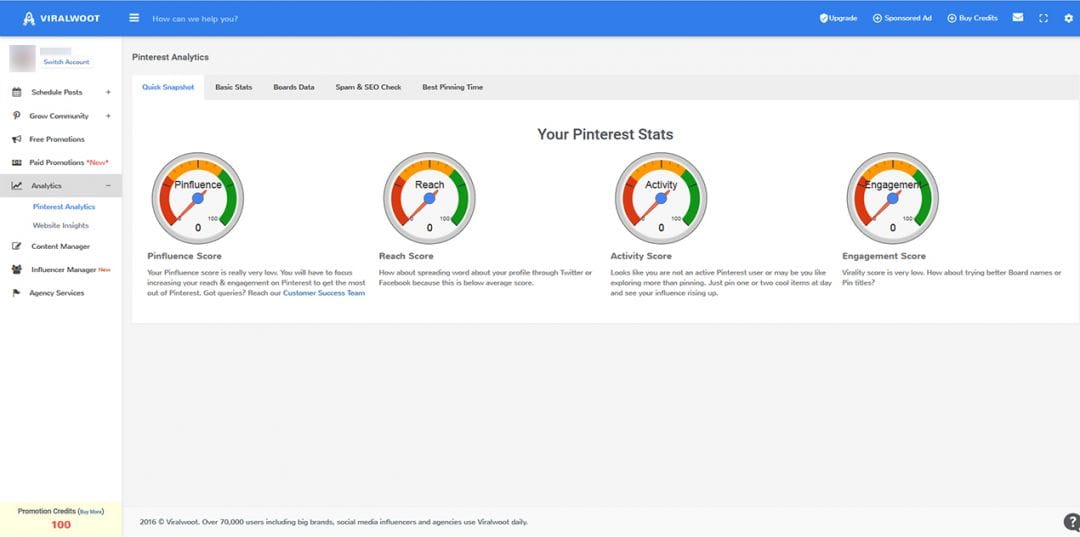Click the Free Promotions megaphone icon

[17, 139]
